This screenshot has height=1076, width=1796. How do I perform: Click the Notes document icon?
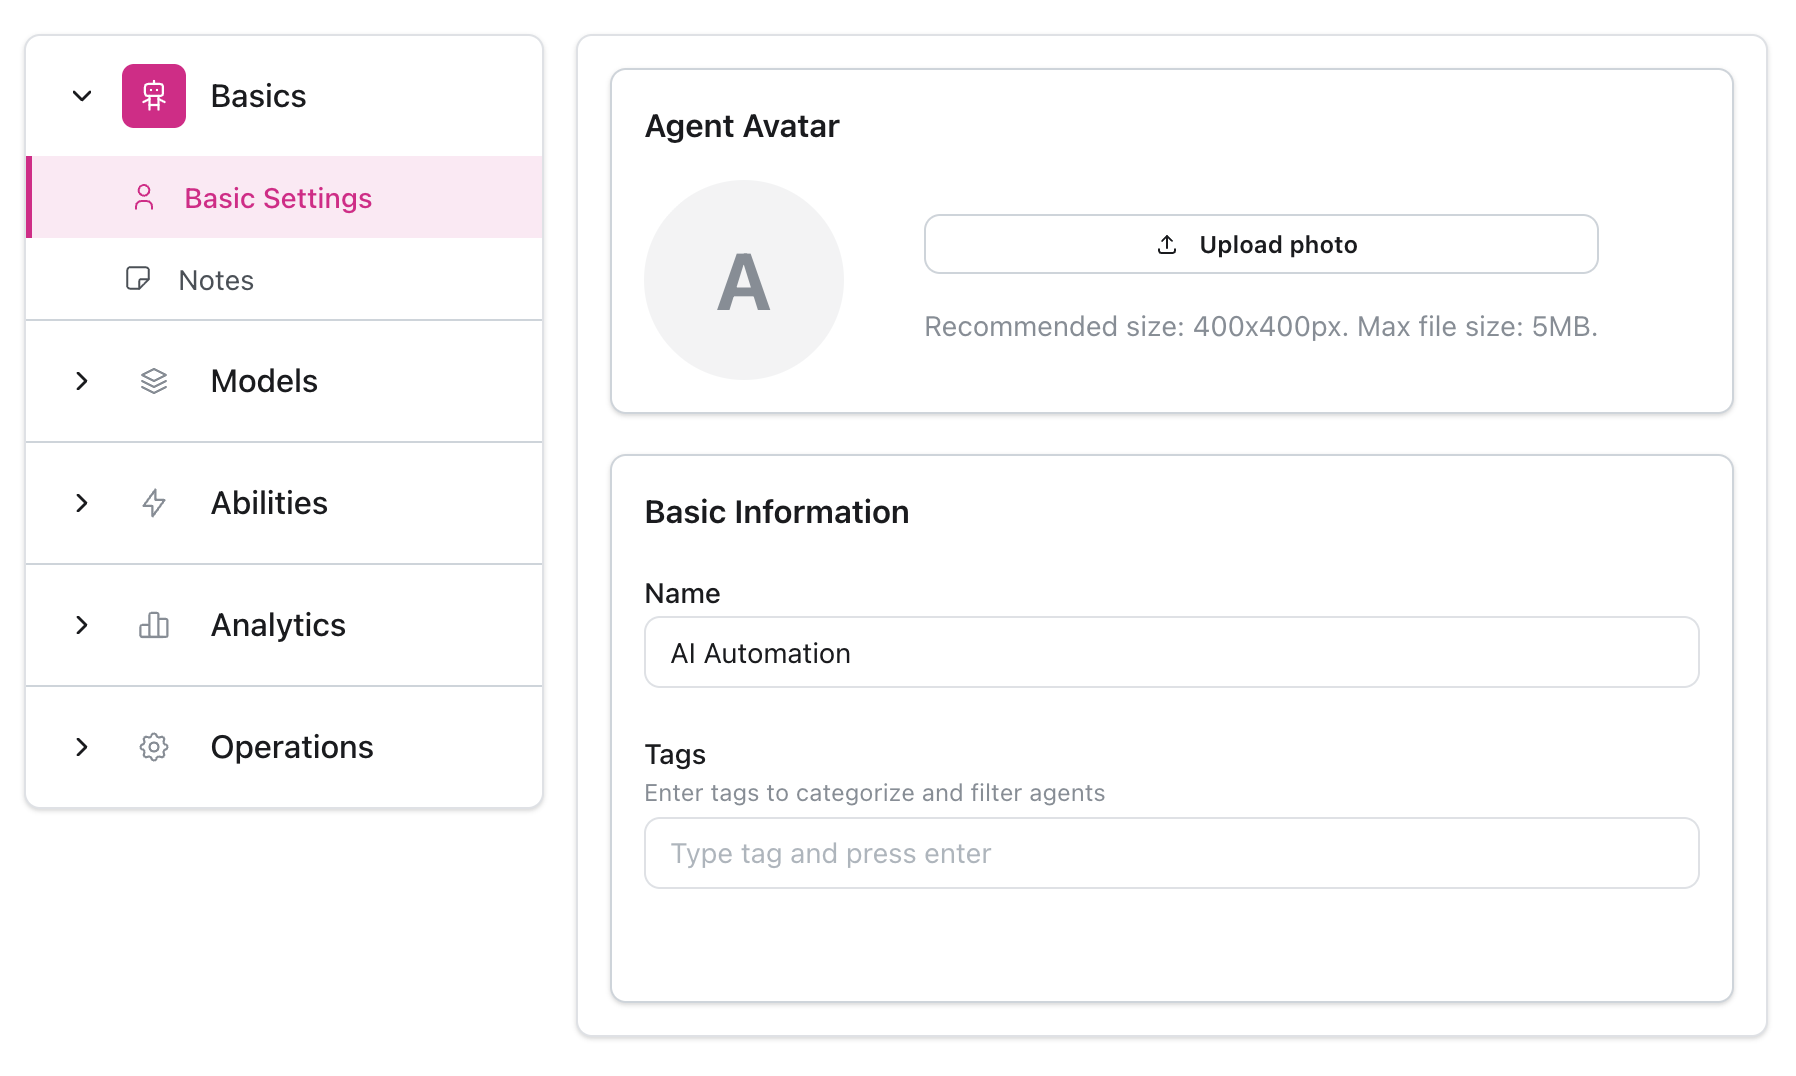(138, 280)
